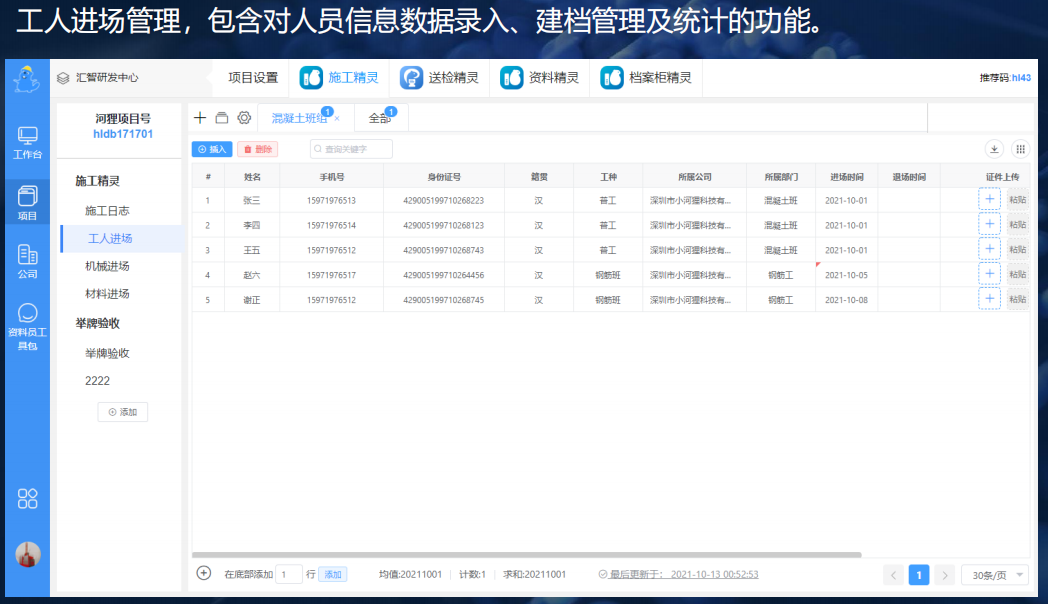Viewport: 1048px width, 604px height.
Task: Click the blue 插入 insert button
Action: coord(211,149)
